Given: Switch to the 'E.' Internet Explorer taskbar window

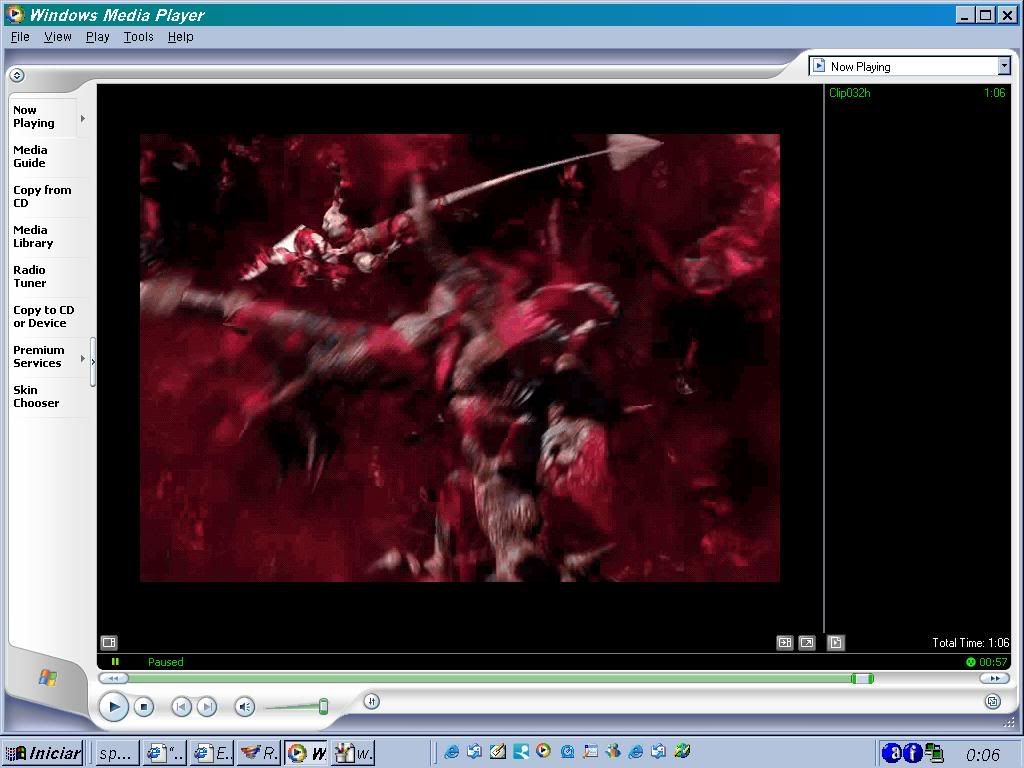Looking at the screenshot, I should [212, 753].
